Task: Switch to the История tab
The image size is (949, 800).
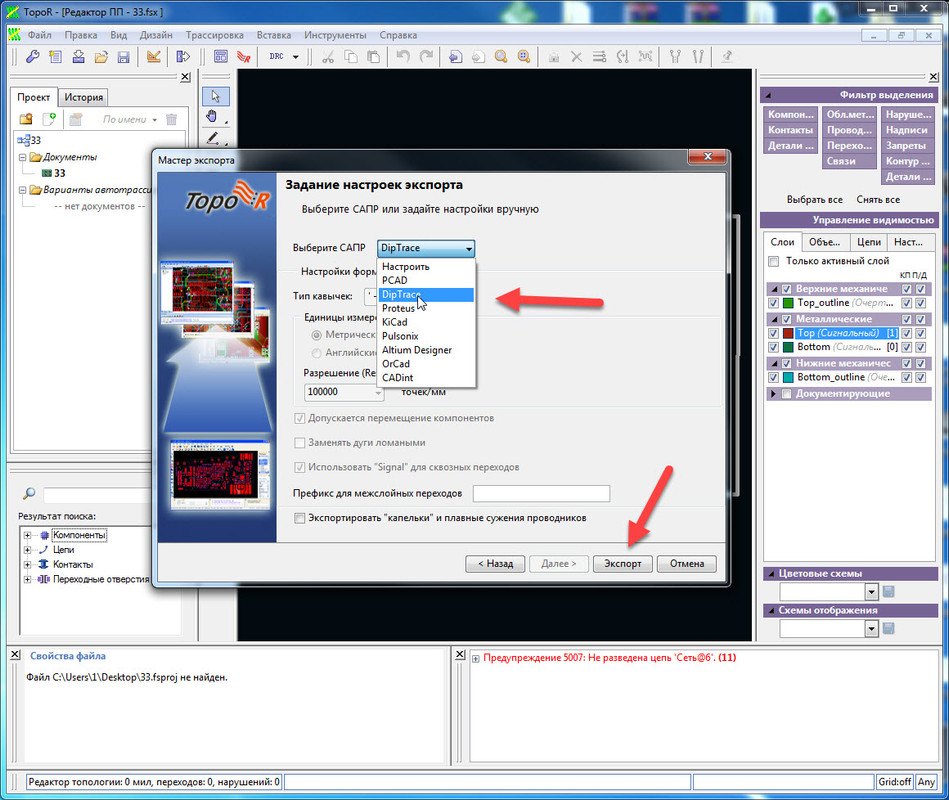Action: pyautogui.click(x=84, y=97)
